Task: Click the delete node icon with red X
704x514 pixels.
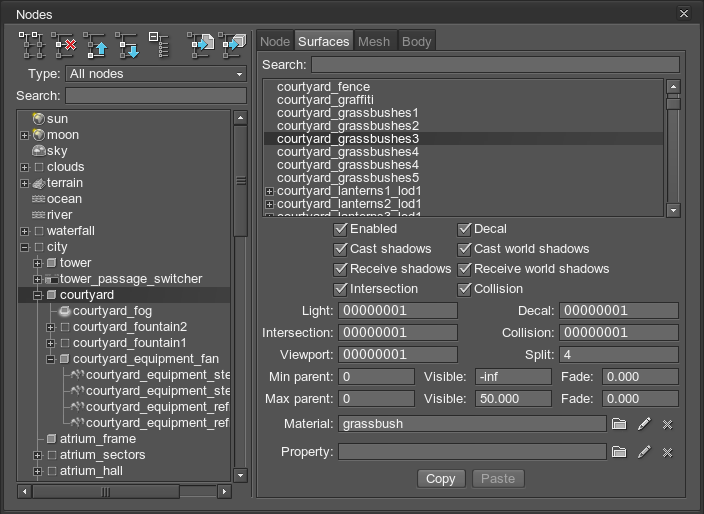Action: pyautogui.click(x=64, y=45)
